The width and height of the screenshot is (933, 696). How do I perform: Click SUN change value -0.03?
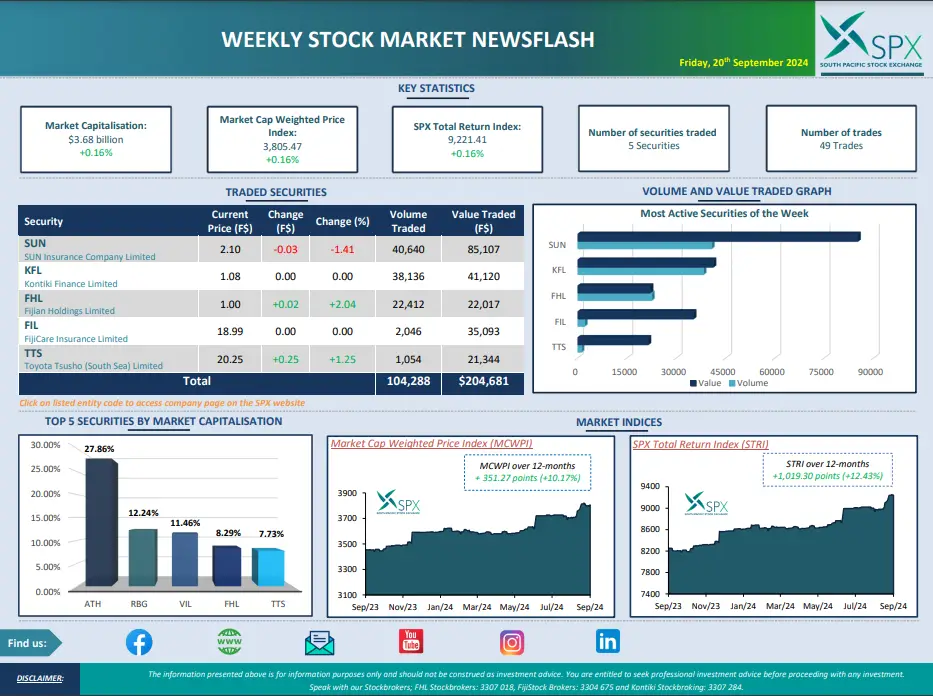286,249
